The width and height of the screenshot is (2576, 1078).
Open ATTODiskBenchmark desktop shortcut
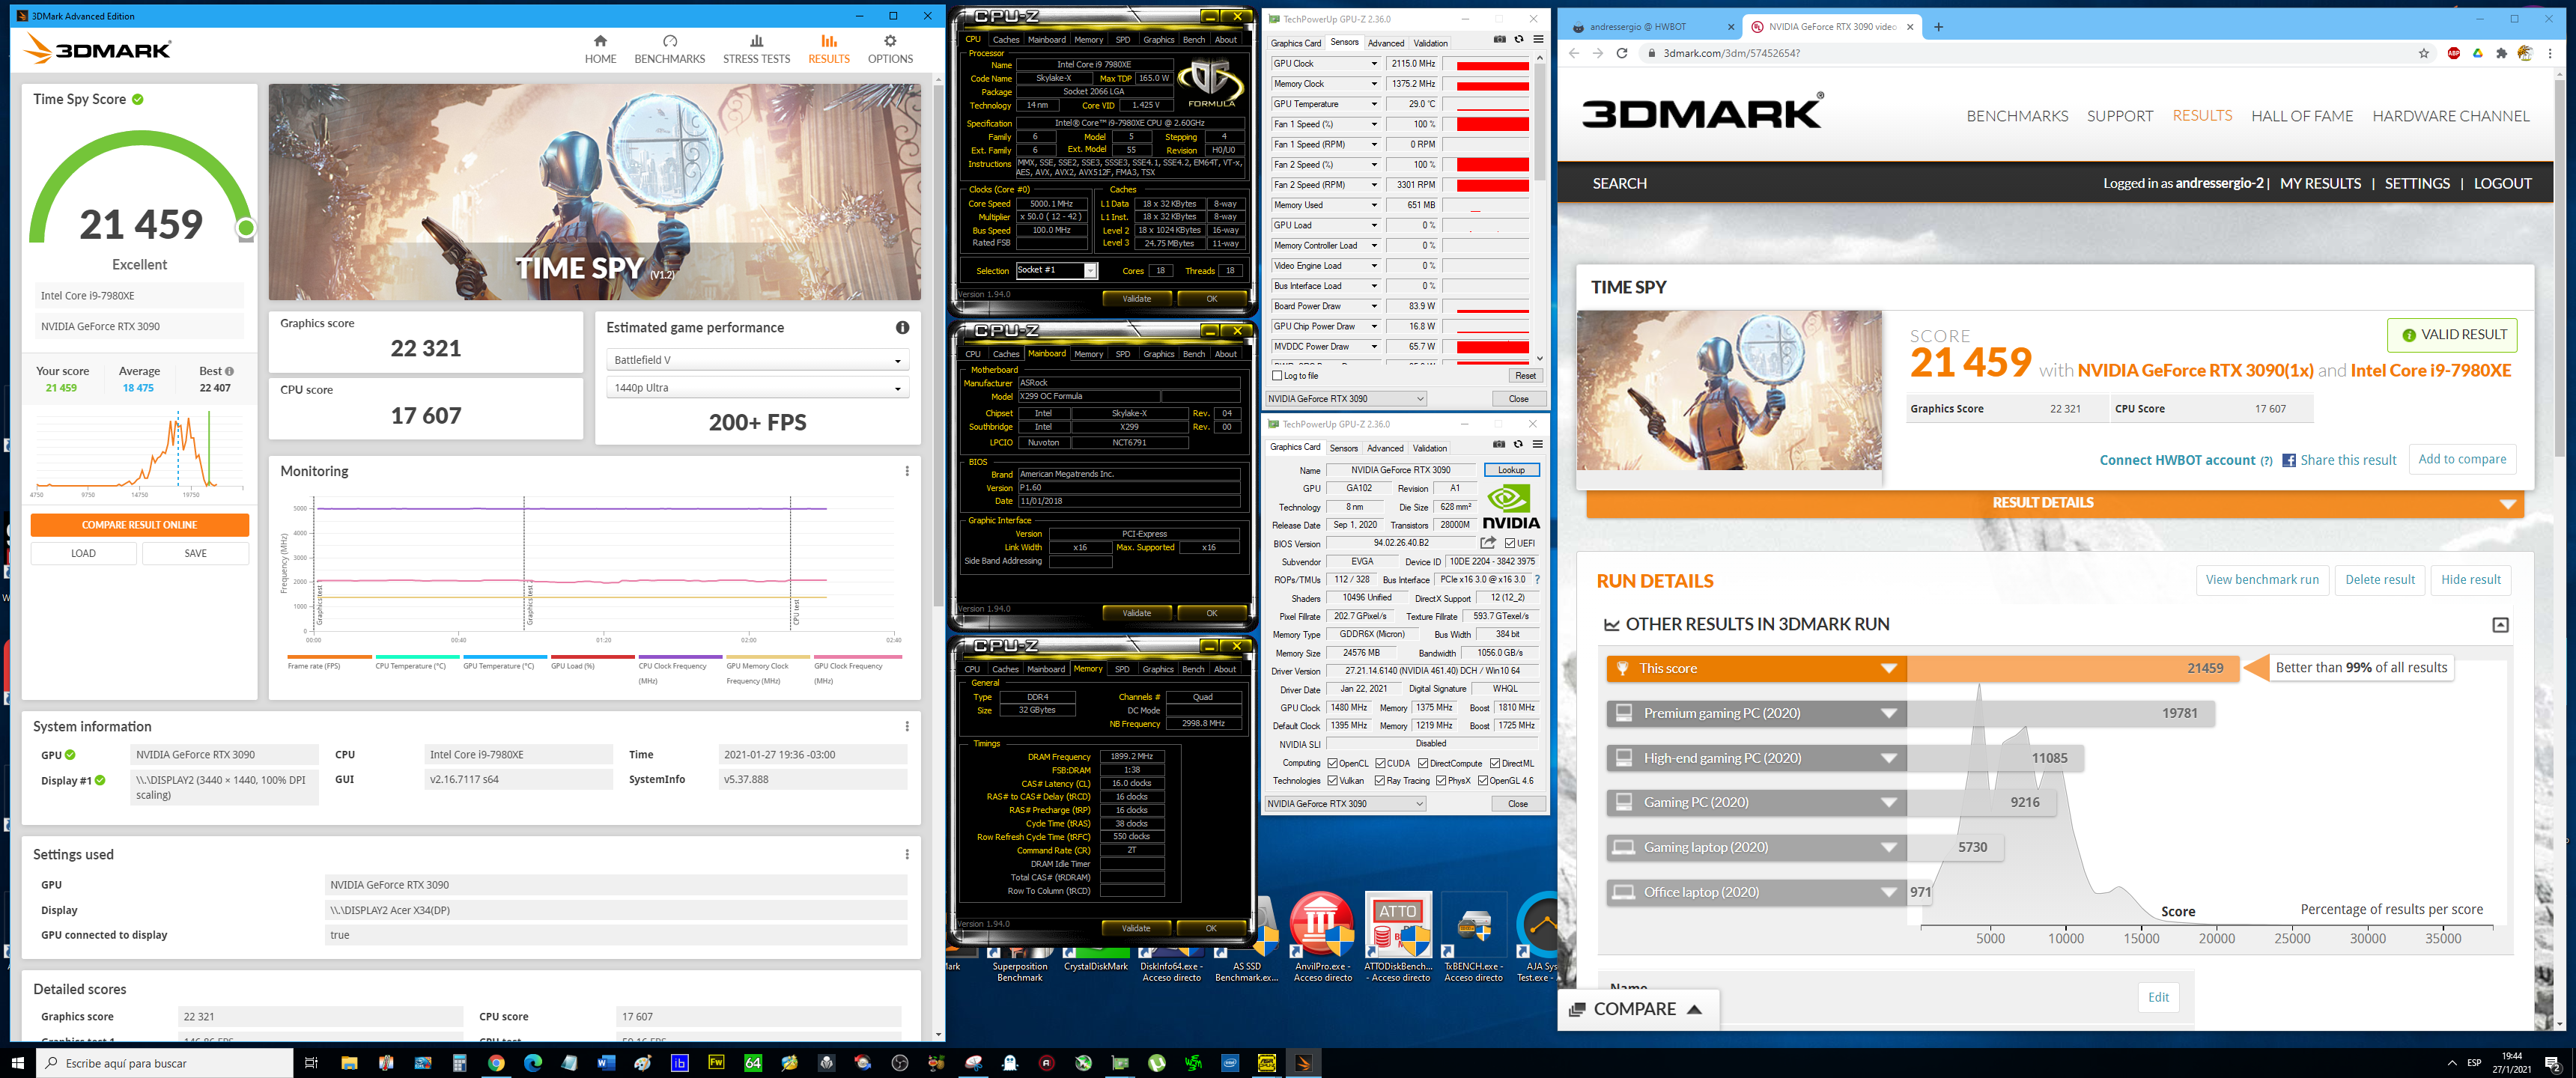[x=1399, y=937]
